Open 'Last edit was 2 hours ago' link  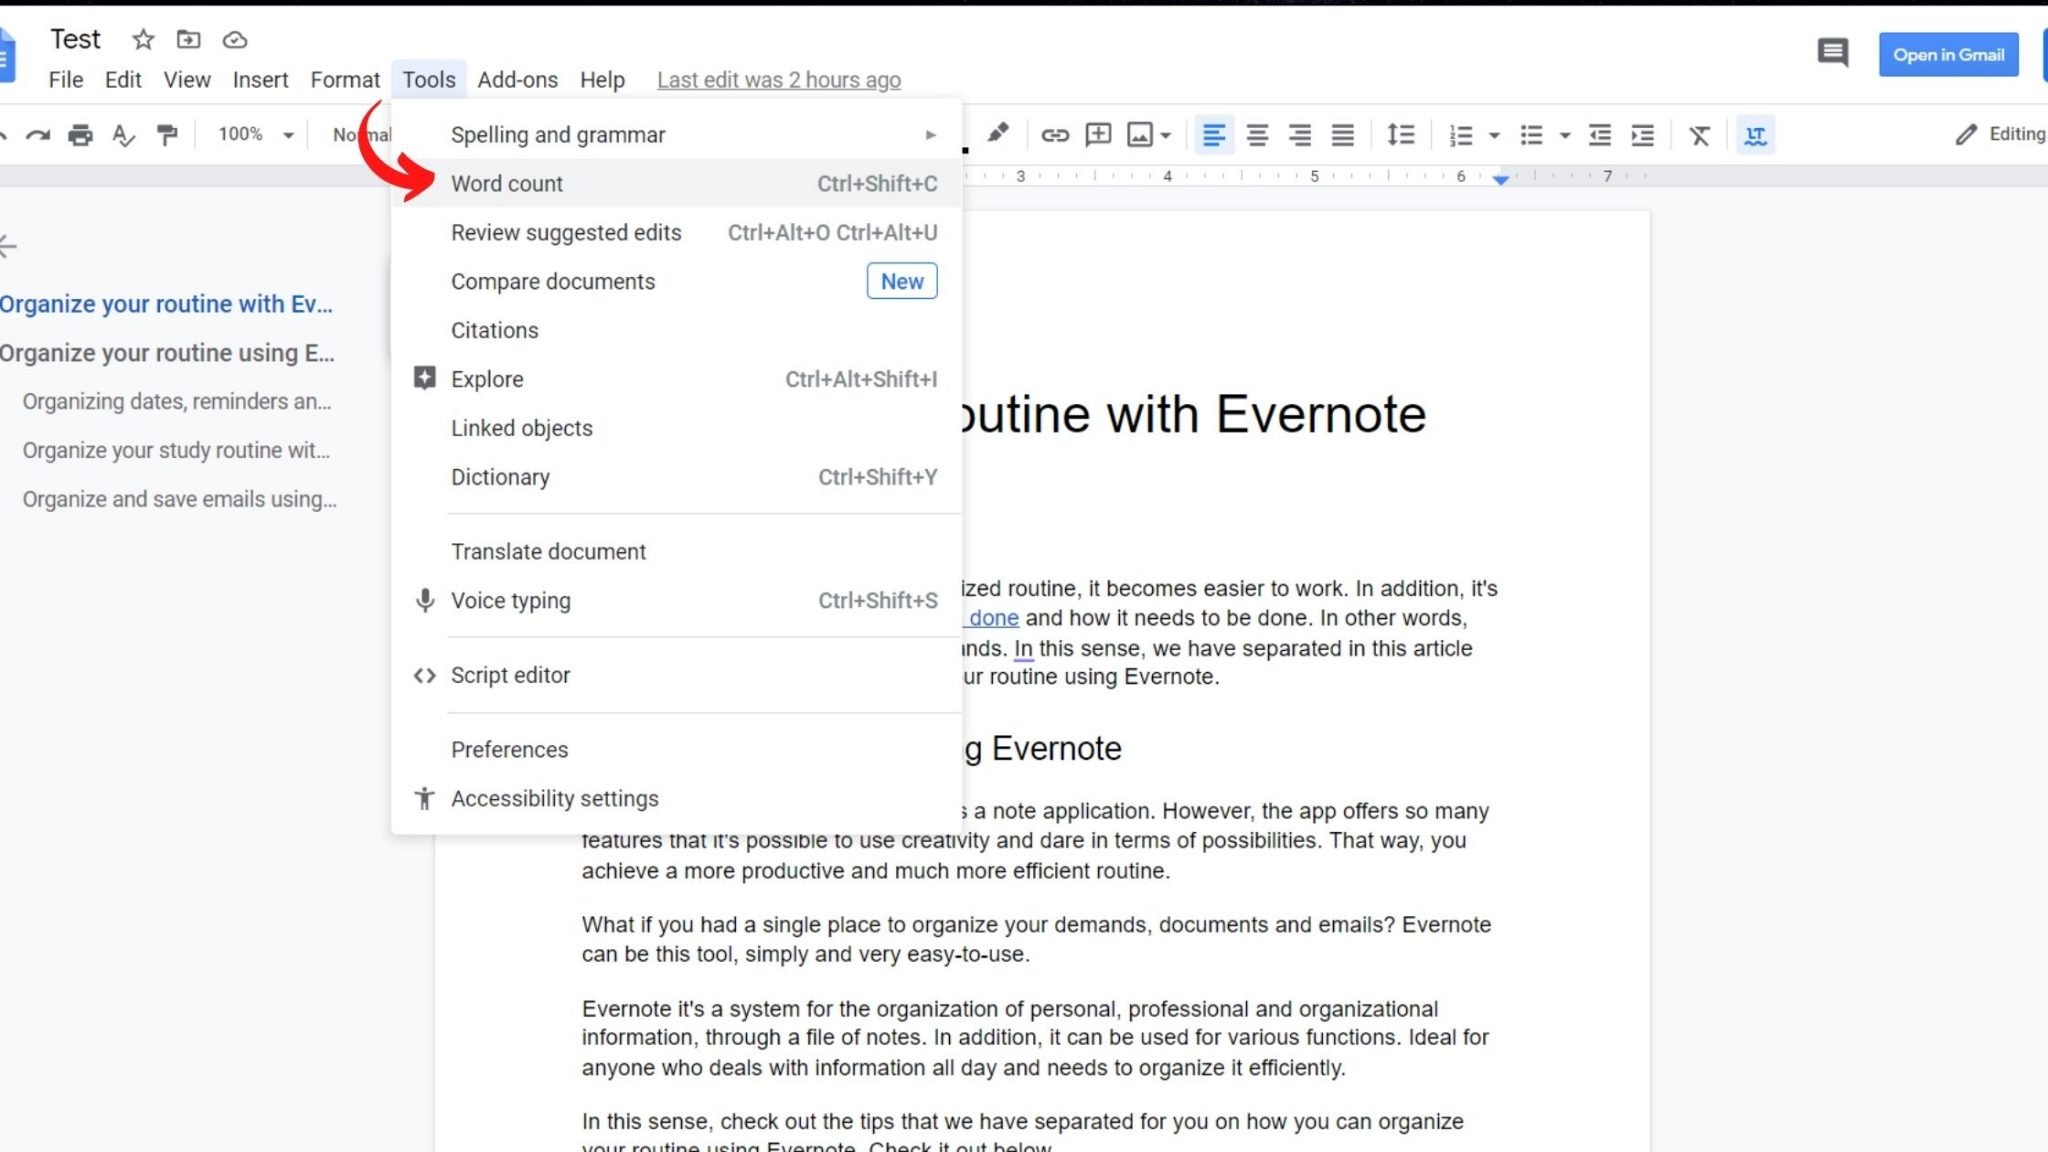coord(779,80)
